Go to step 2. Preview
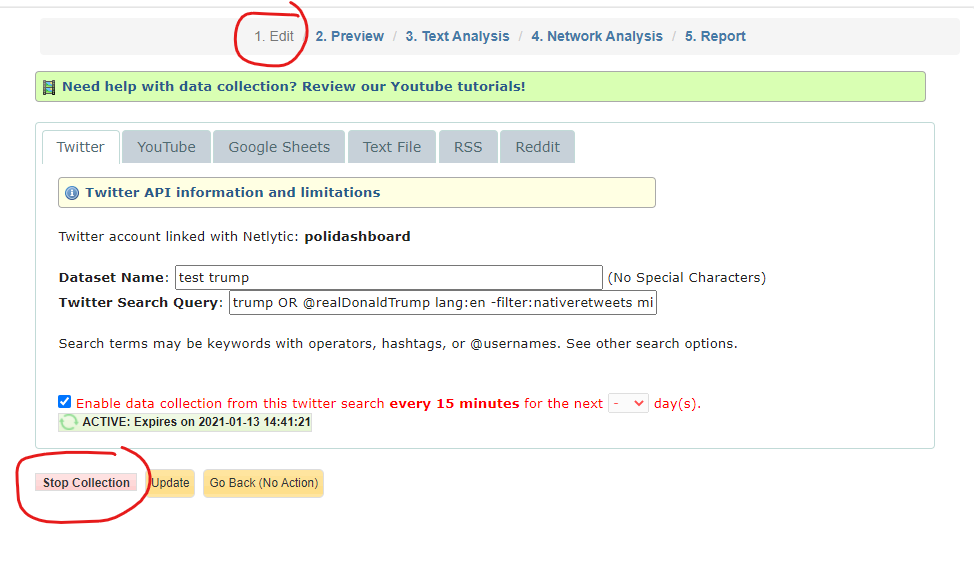The height and width of the screenshot is (567, 974). point(349,36)
